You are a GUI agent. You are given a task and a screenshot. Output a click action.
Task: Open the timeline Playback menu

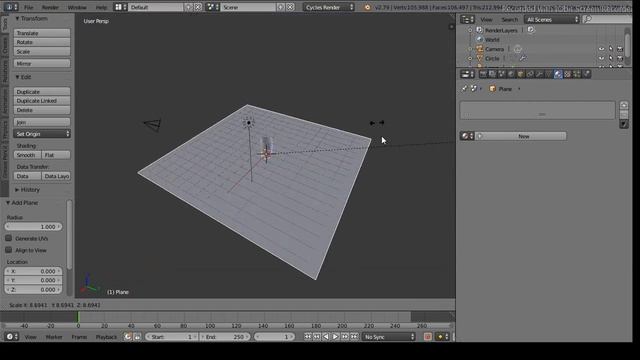point(106,337)
